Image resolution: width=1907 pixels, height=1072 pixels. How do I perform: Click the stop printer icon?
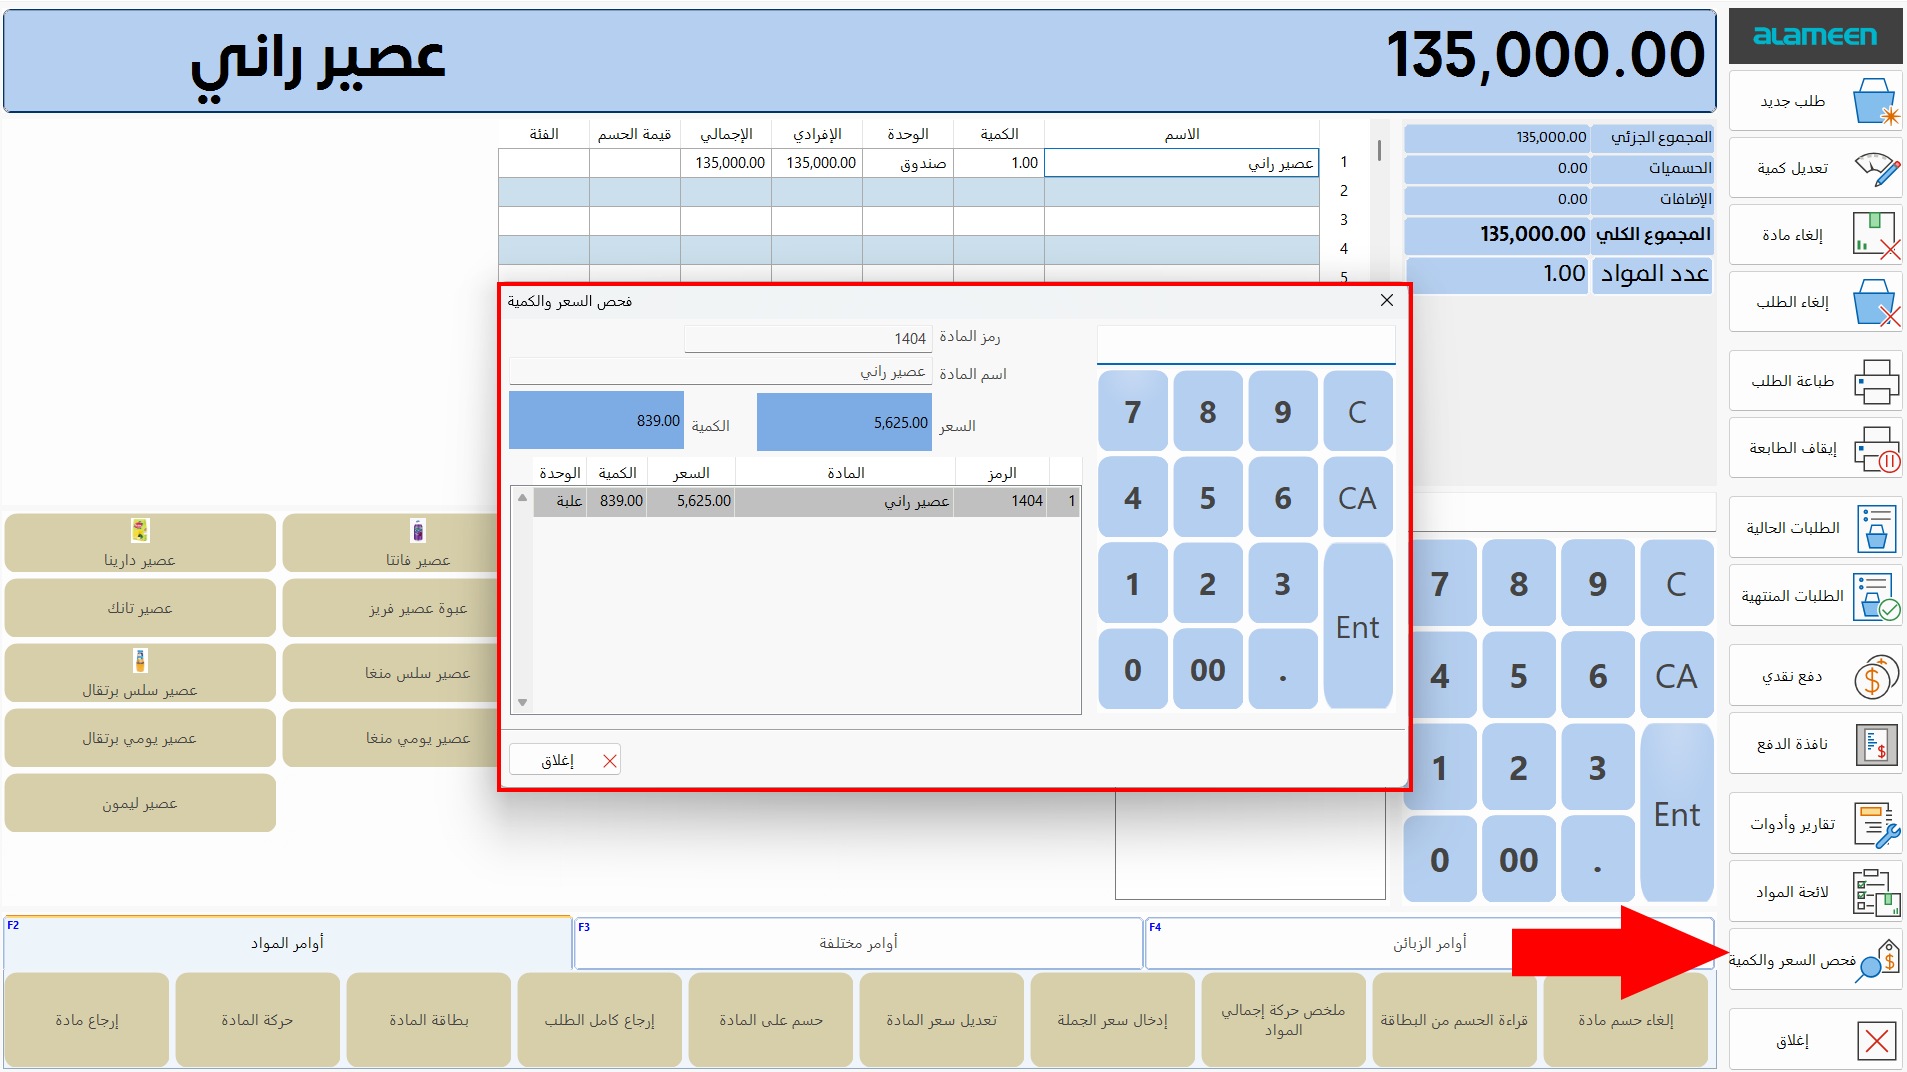[1875, 448]
